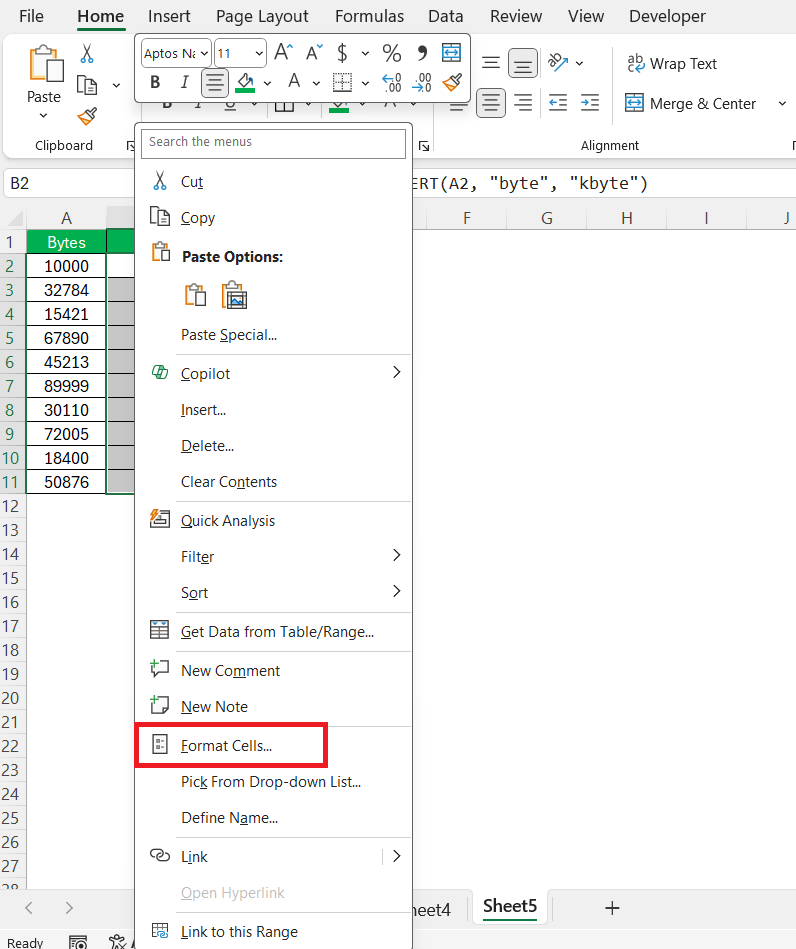Click Align Right in Alignment group
This screenshot has width=796, height=949.
(522, 103)
